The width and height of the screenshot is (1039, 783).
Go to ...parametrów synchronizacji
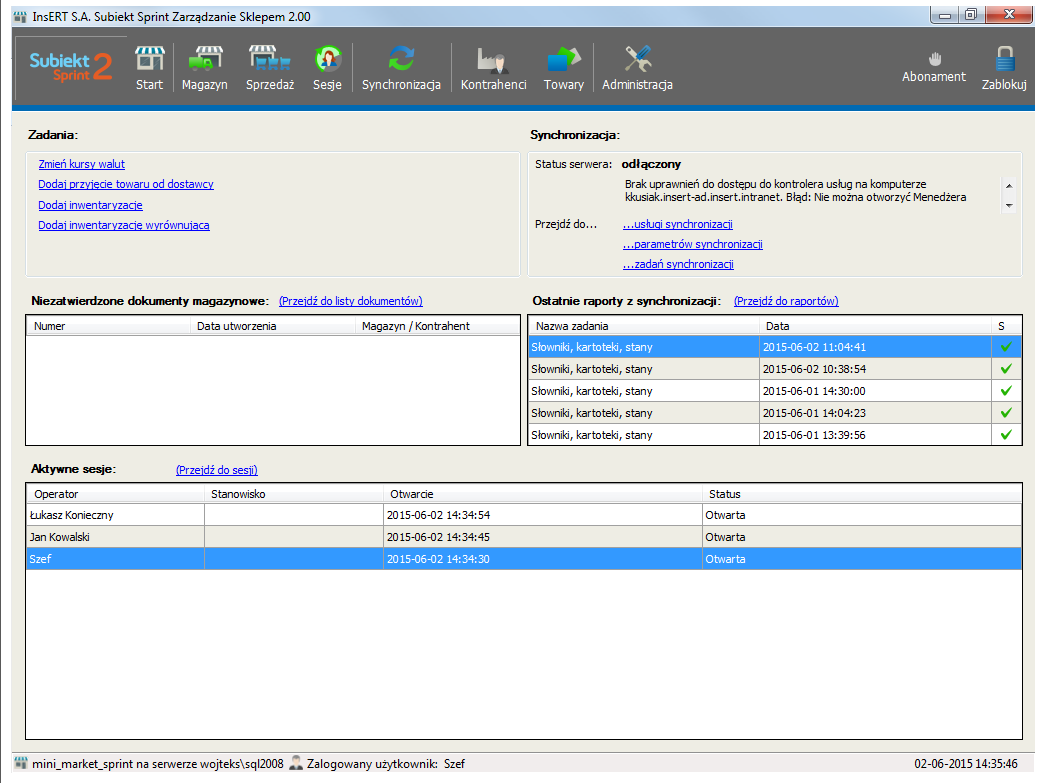click(692, 244)
